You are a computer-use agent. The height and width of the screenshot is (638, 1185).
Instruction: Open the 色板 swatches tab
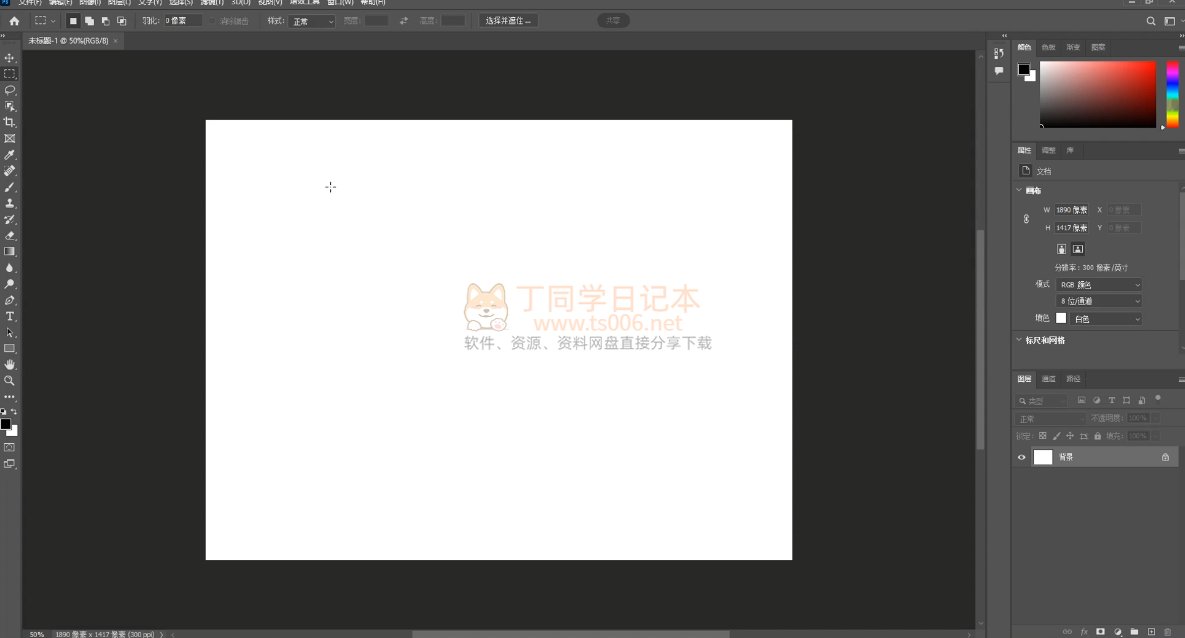click(x=1048, y=47)
